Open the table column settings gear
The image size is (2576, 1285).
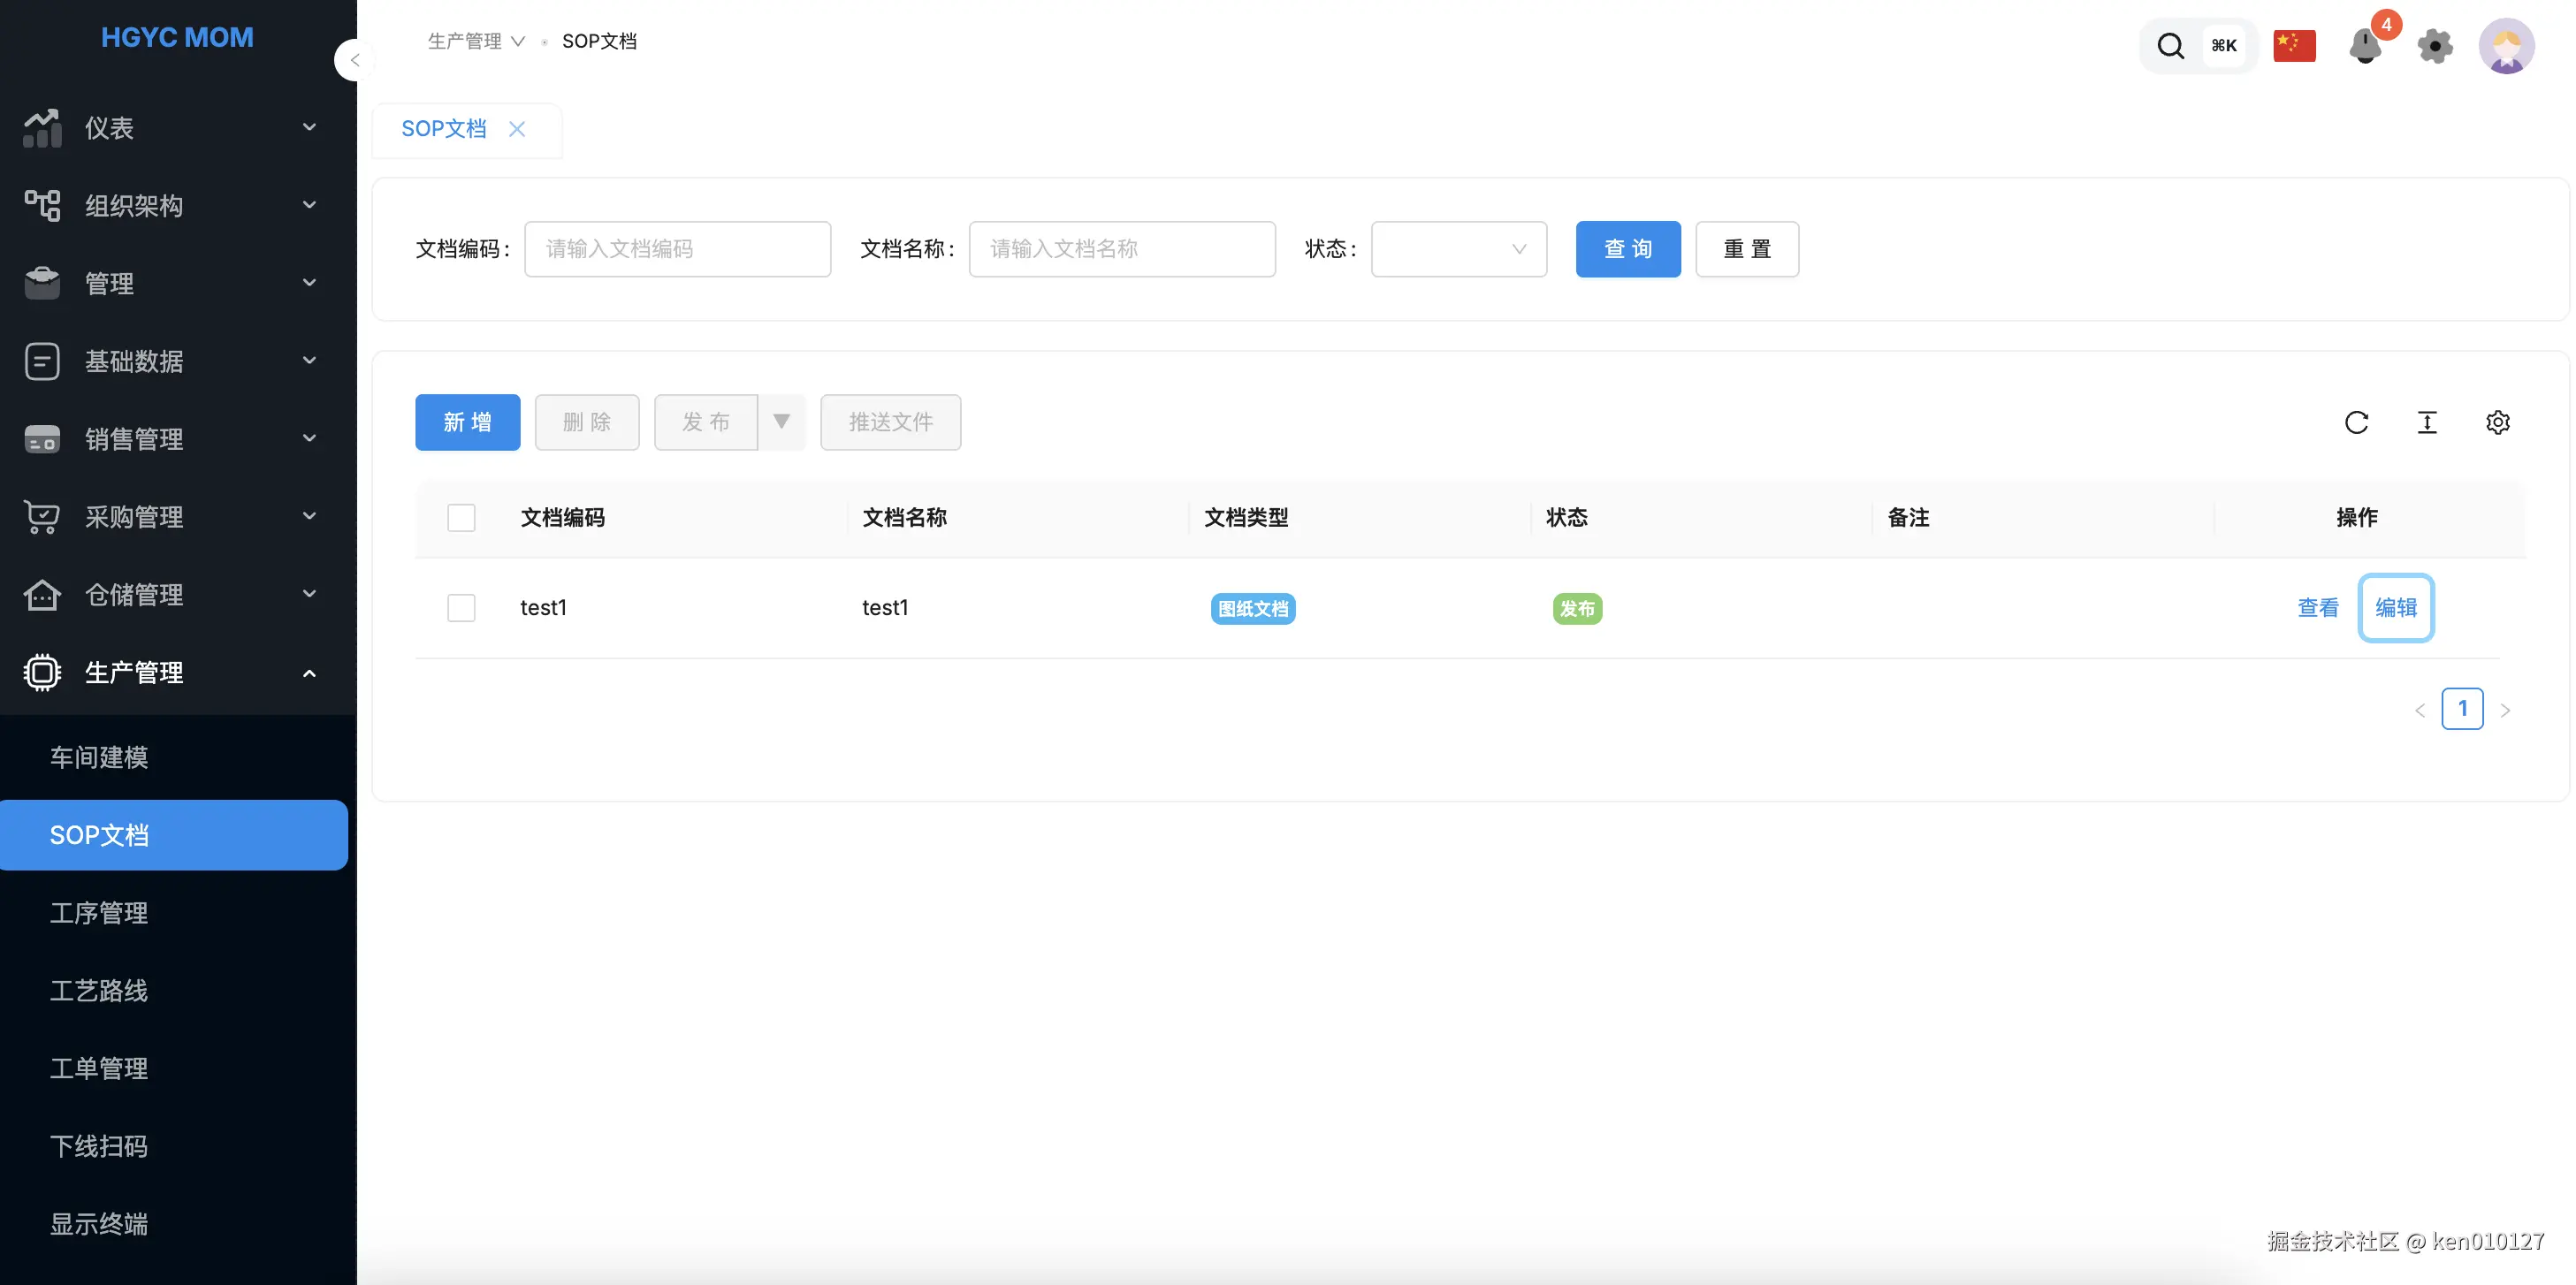[x=2497, y=422]
